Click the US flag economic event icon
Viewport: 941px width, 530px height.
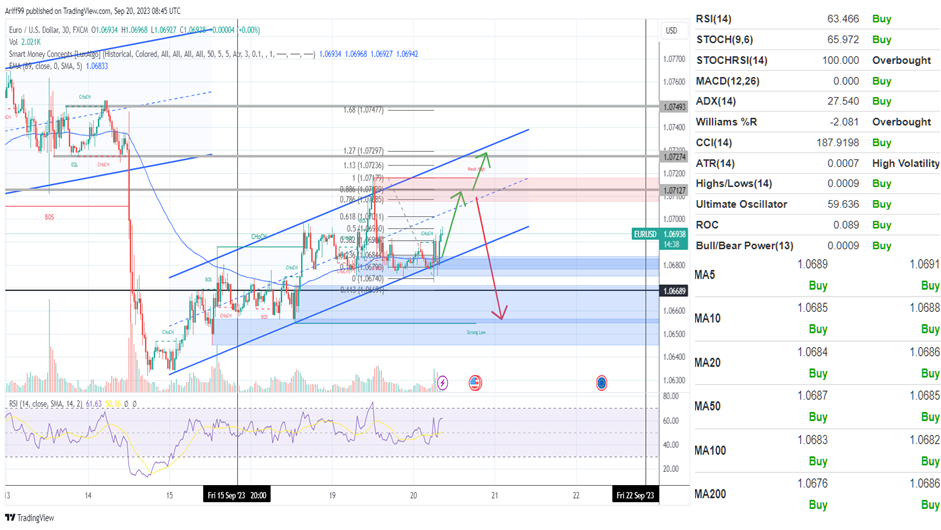(x=474, y=382)
